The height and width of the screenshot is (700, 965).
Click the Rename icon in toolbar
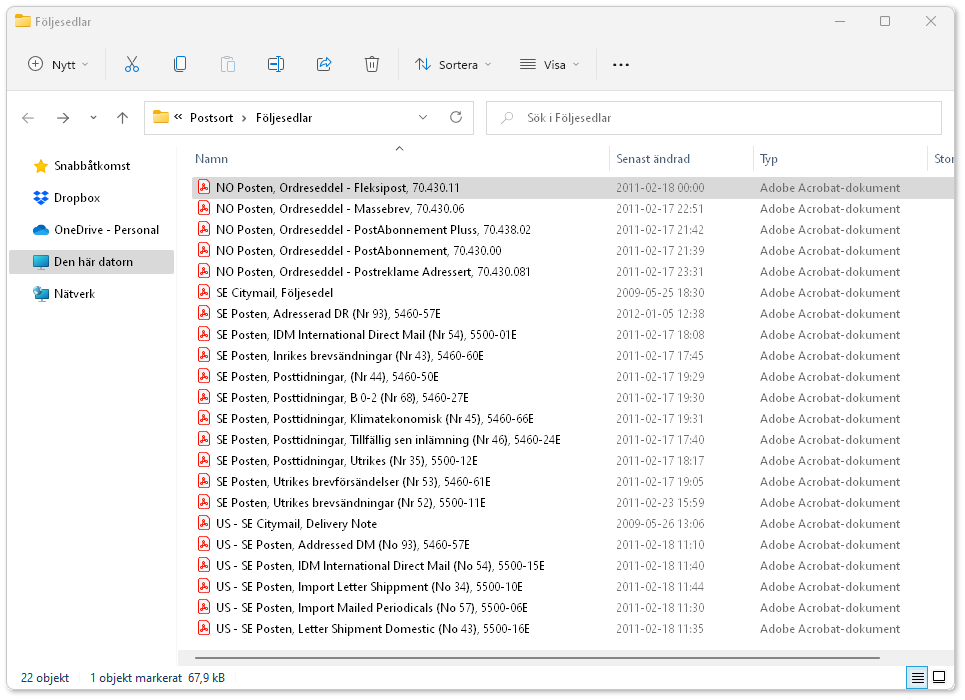pyautogui.click(x=276, y=65)
